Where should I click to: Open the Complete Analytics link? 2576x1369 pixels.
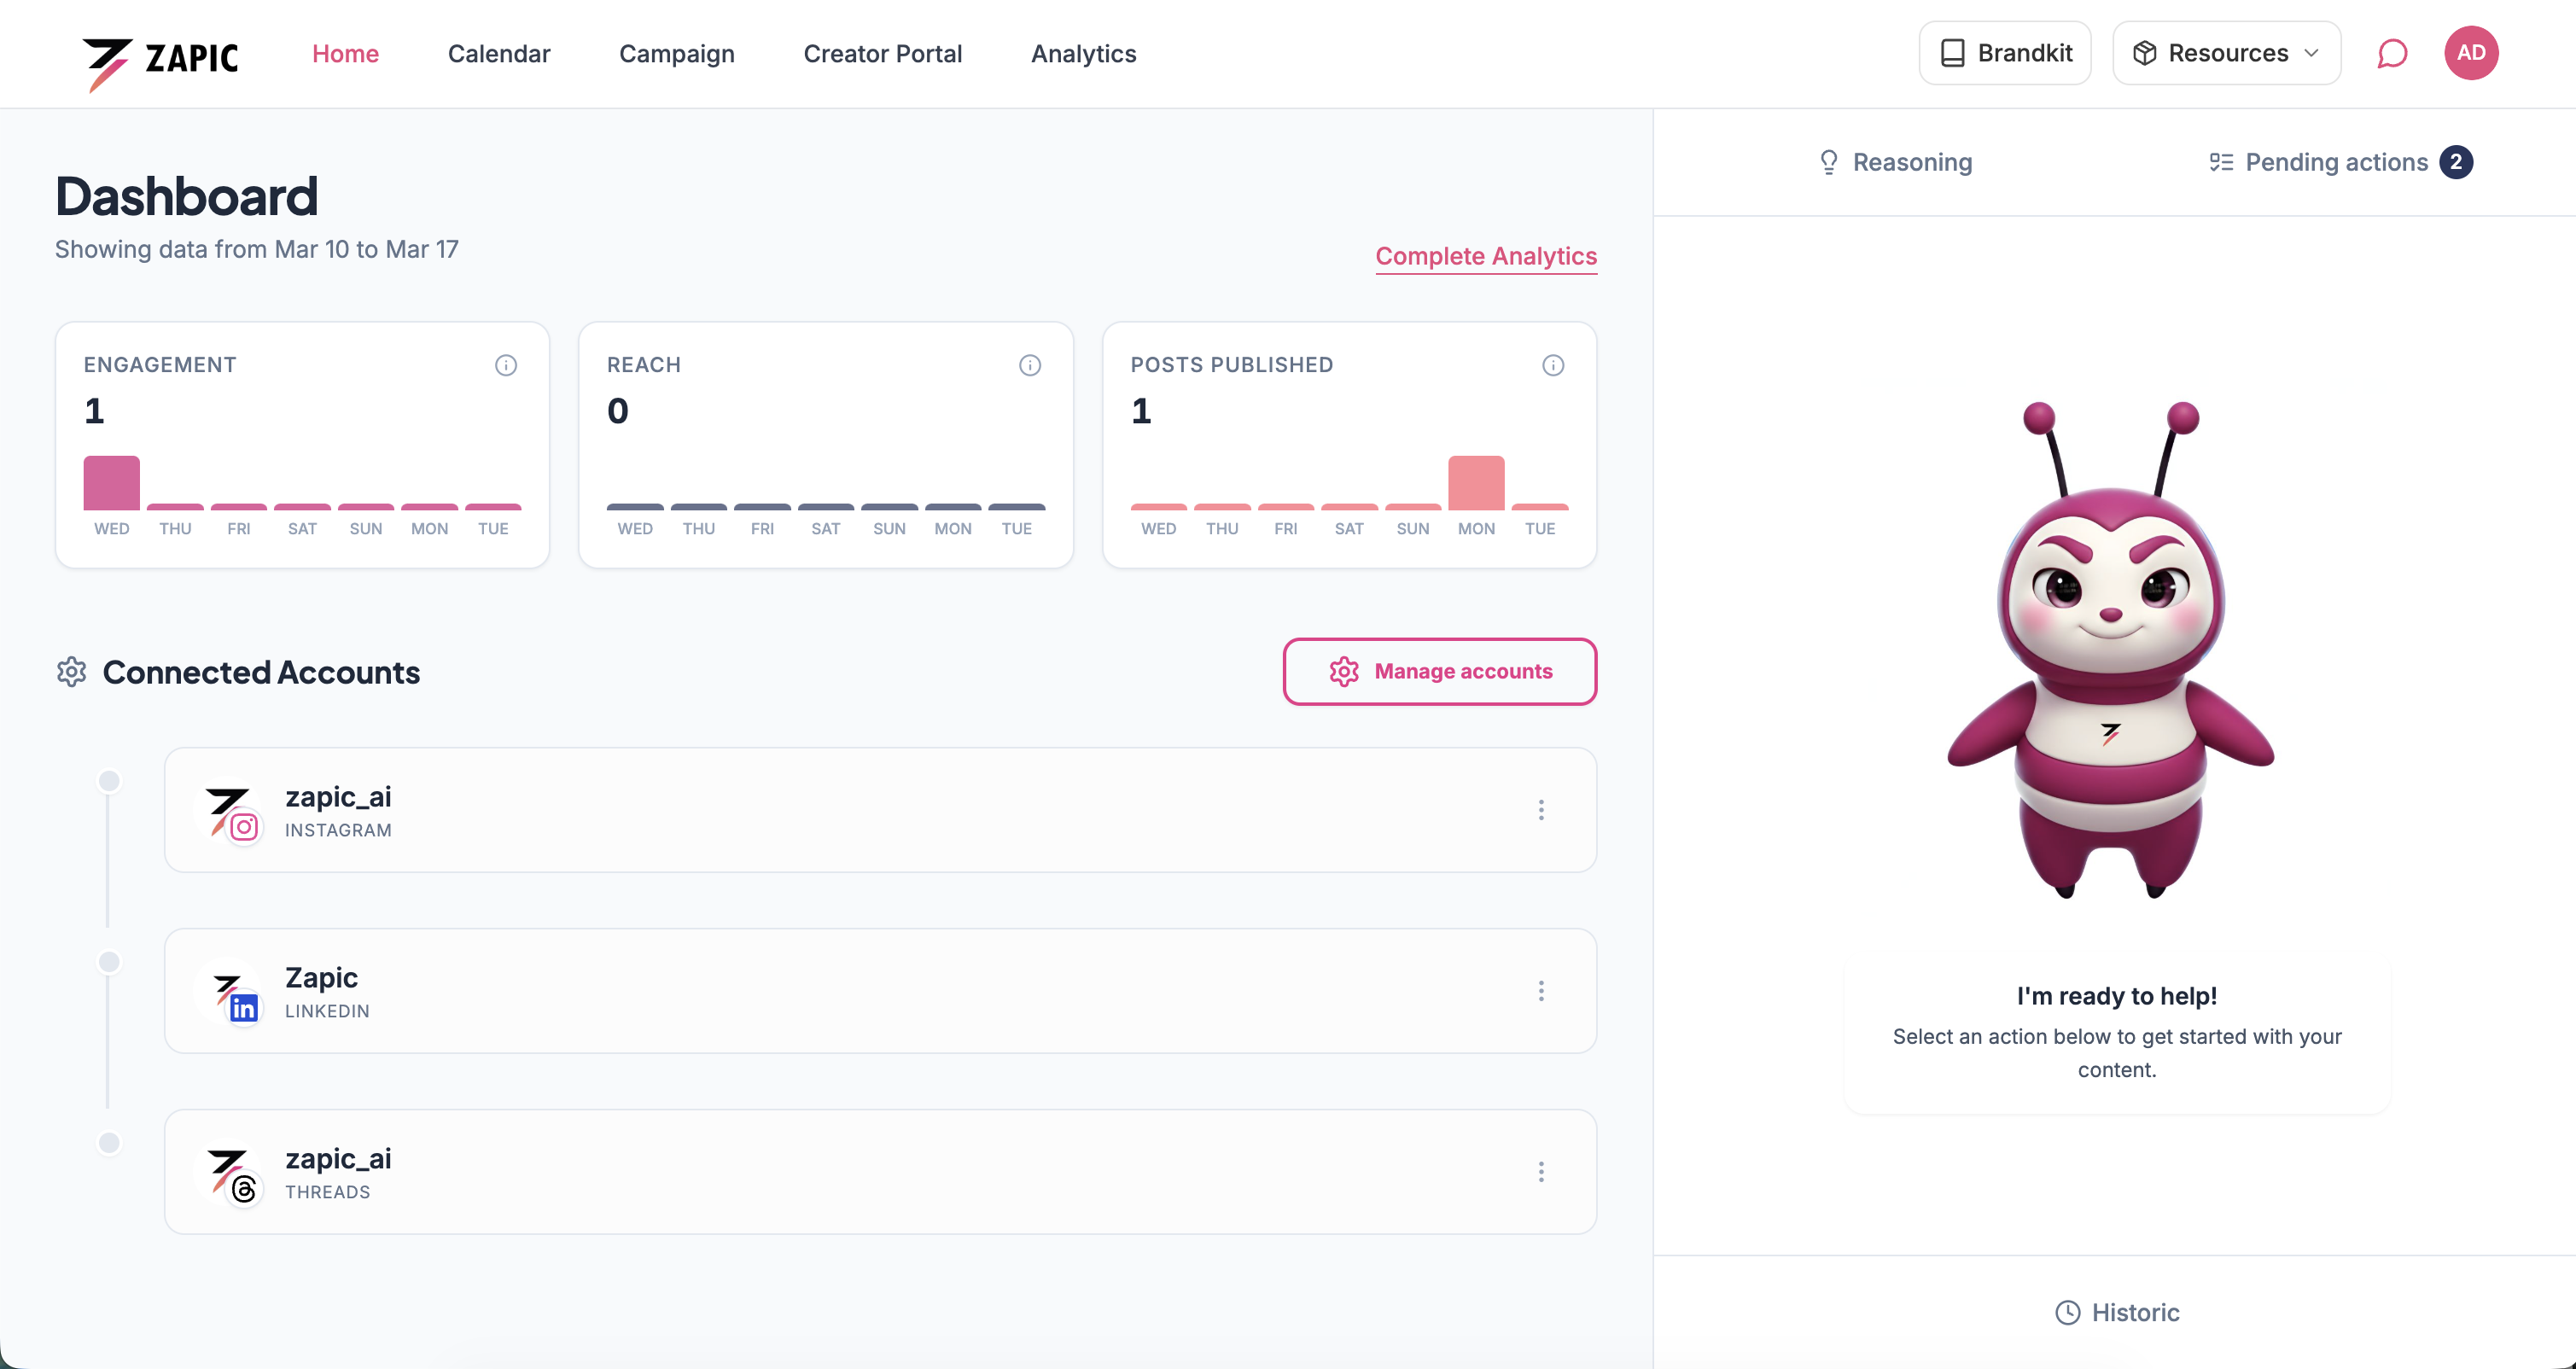pos(1486,256)
